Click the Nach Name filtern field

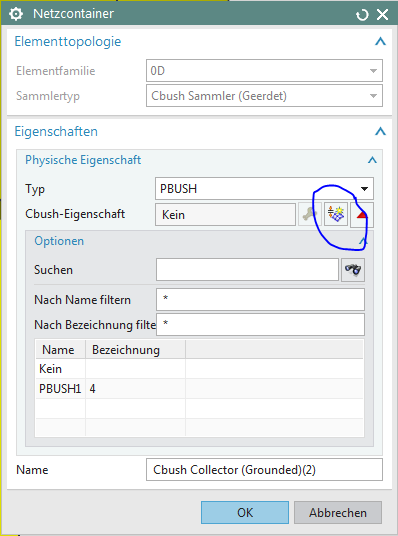coord(260,299)
